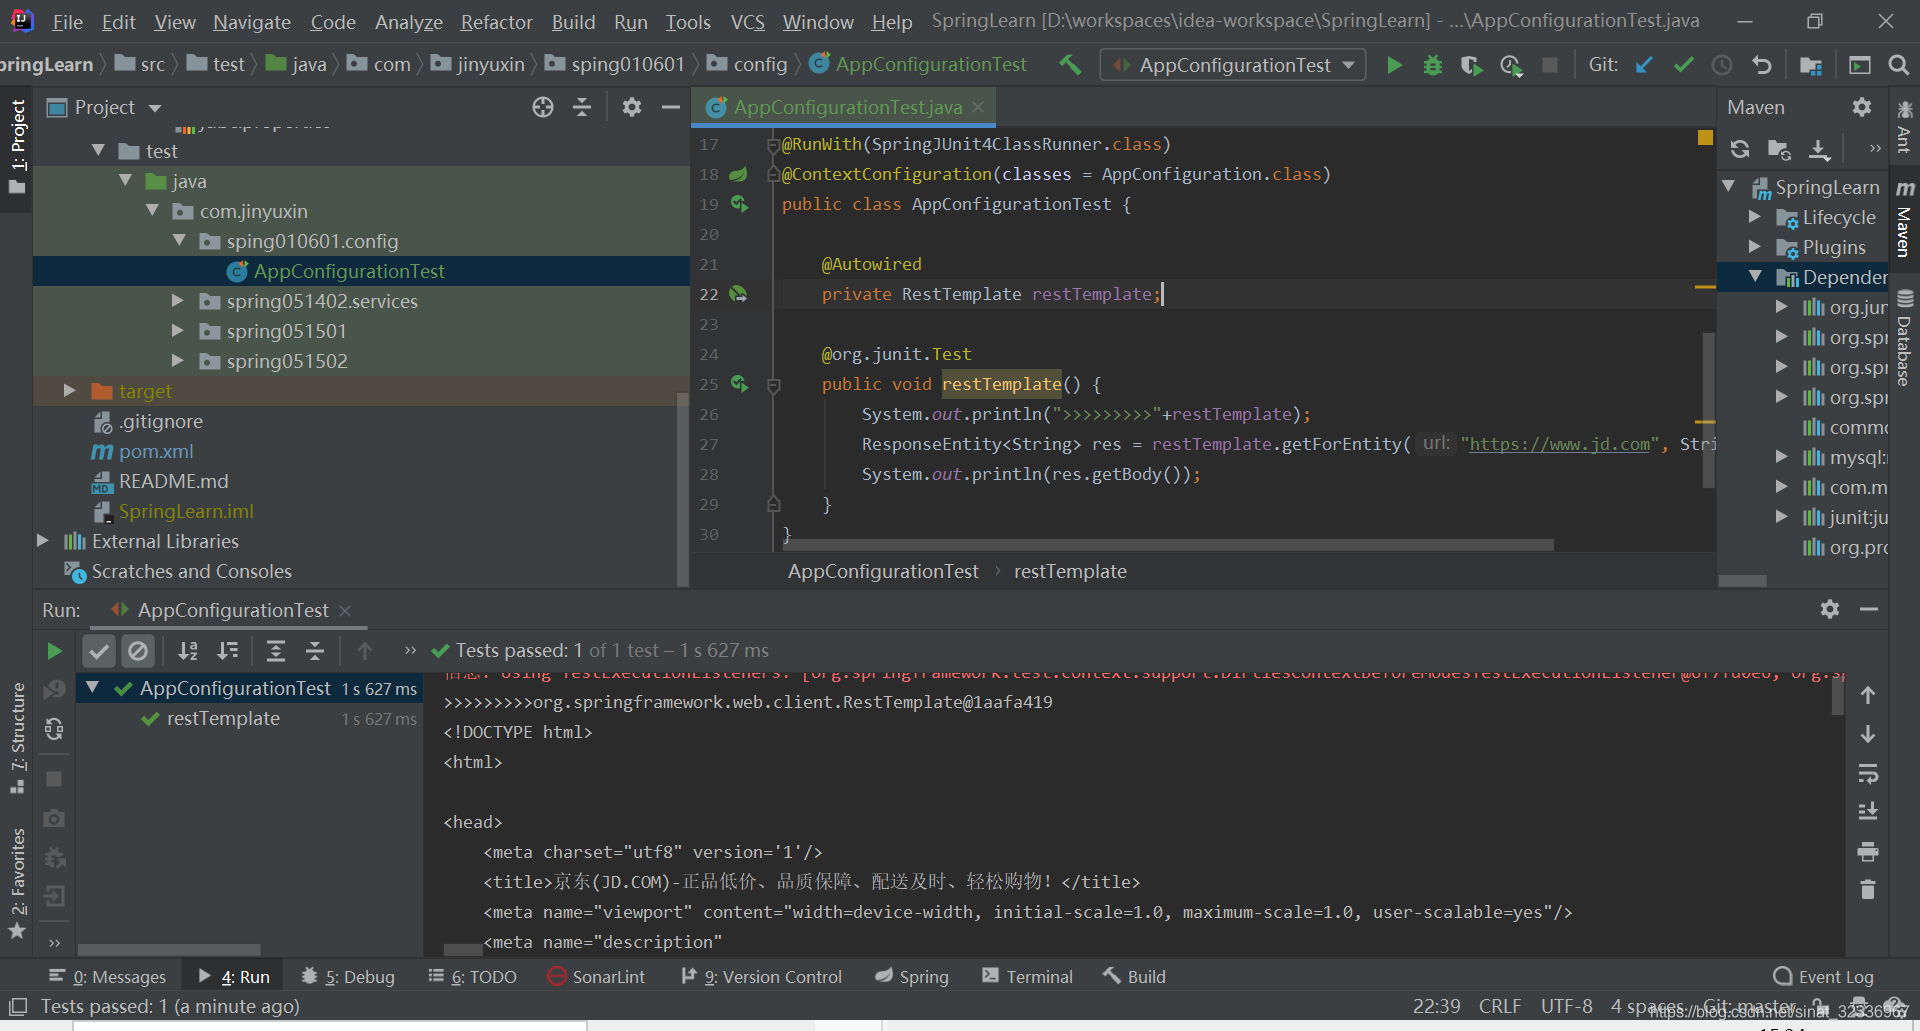Click UTF-8 encoding in the status bar
The image size is (1920, 1031).
[1566, 1006]
